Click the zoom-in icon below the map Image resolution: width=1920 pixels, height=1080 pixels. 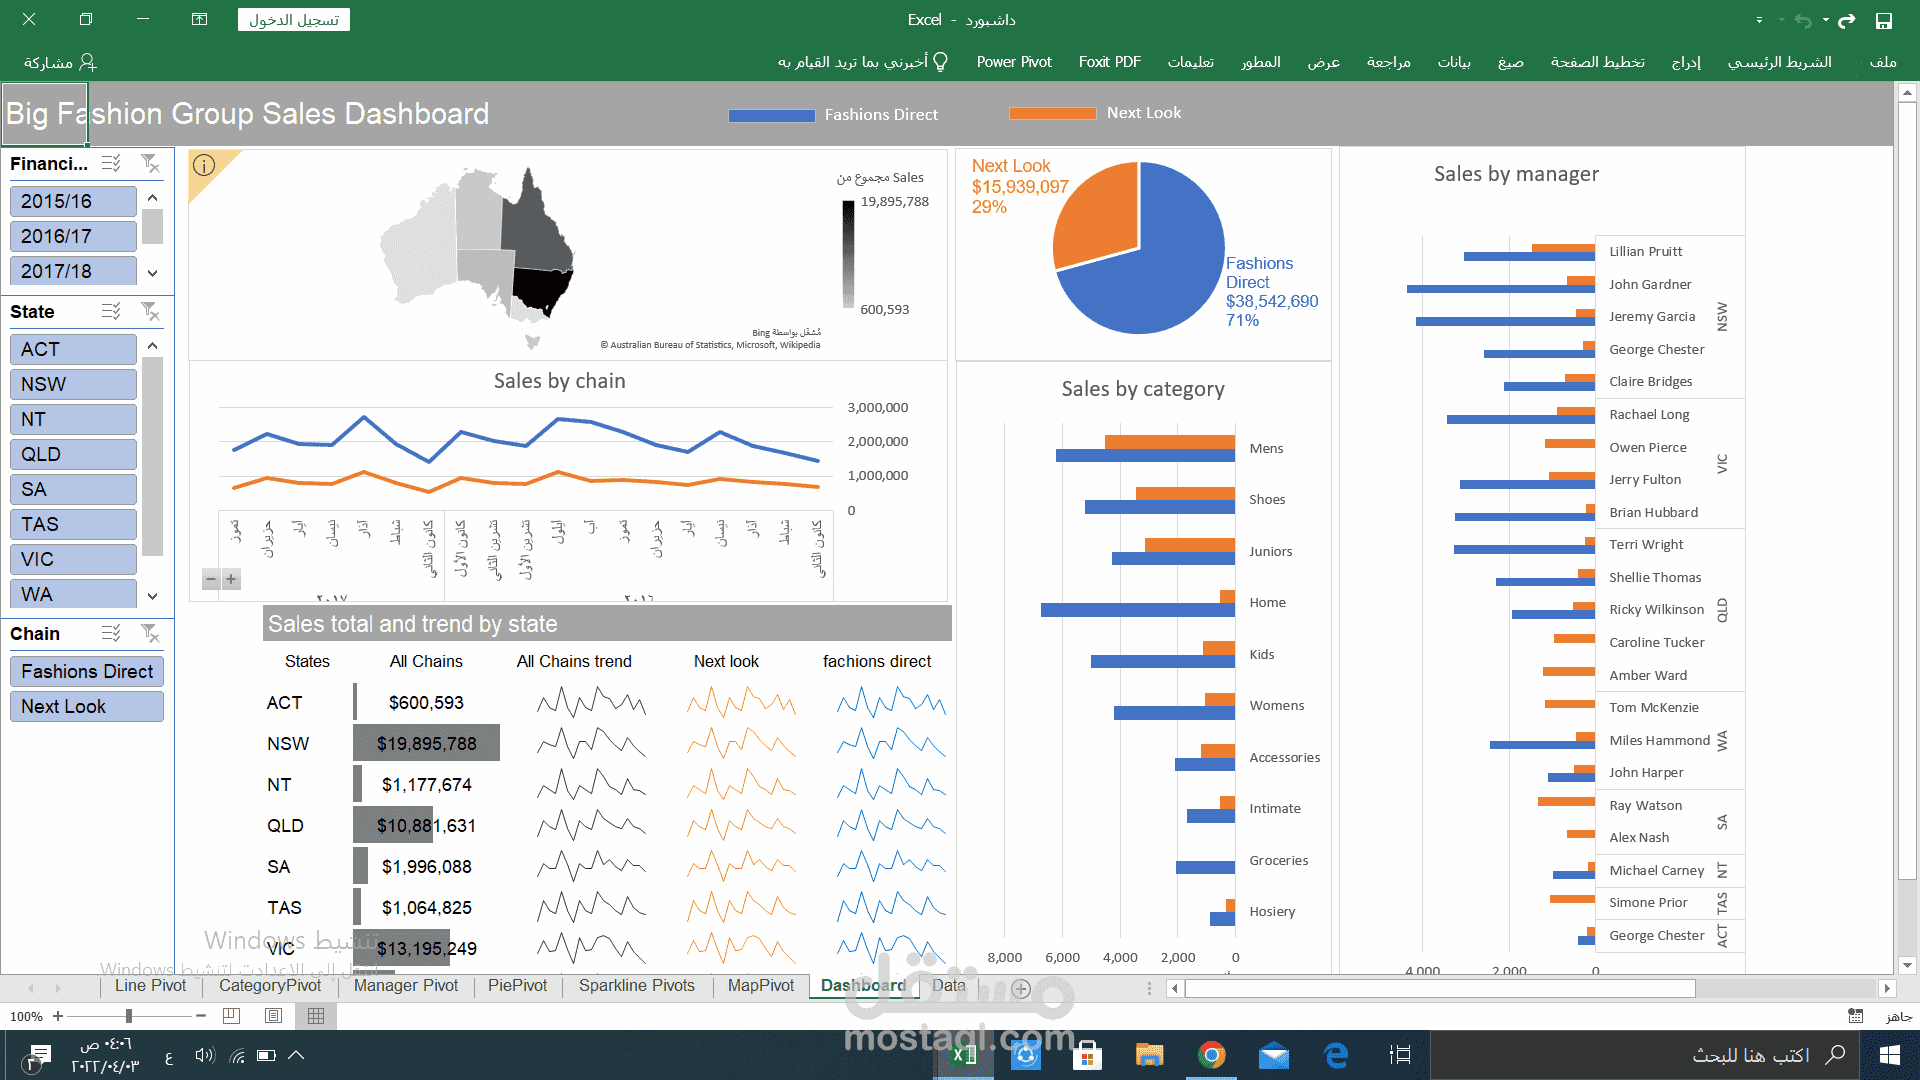232,579
